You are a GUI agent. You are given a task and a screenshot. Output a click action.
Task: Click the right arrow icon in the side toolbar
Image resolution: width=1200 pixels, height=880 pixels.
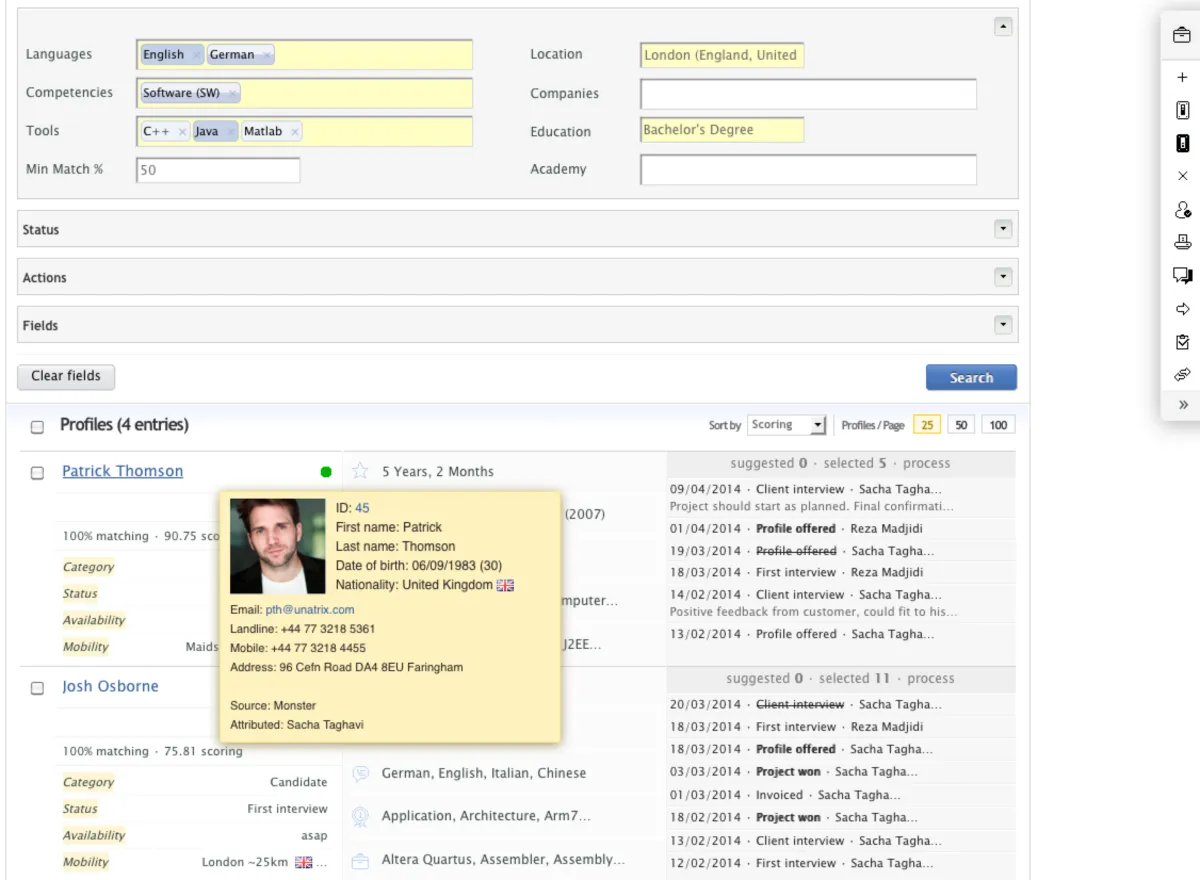[x=1182, y=309]
